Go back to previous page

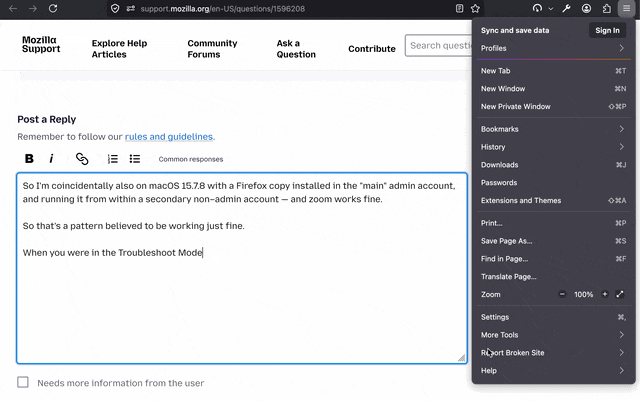point(13,9)
